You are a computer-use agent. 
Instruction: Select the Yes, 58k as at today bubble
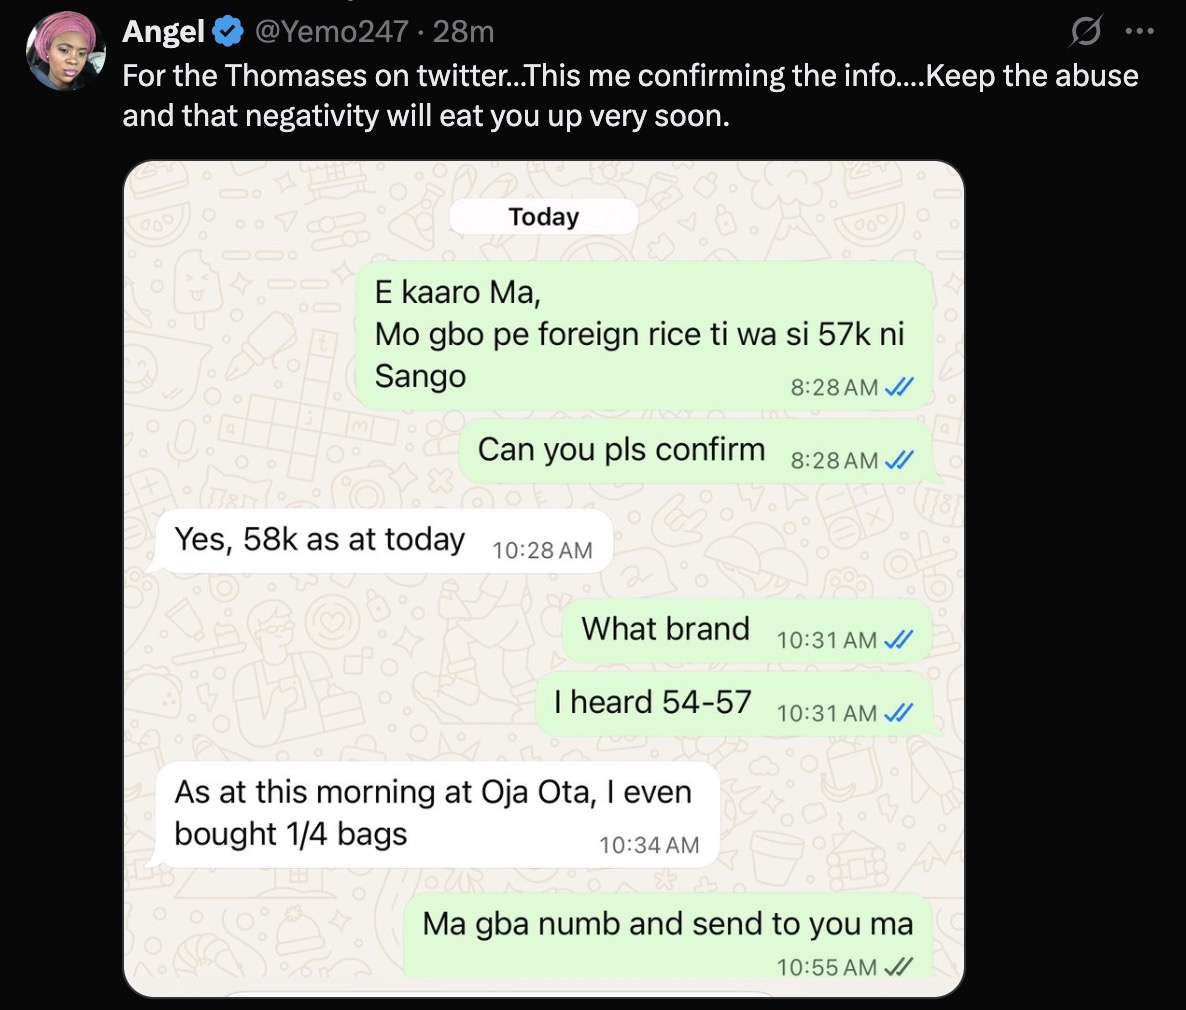coord(383,541)
